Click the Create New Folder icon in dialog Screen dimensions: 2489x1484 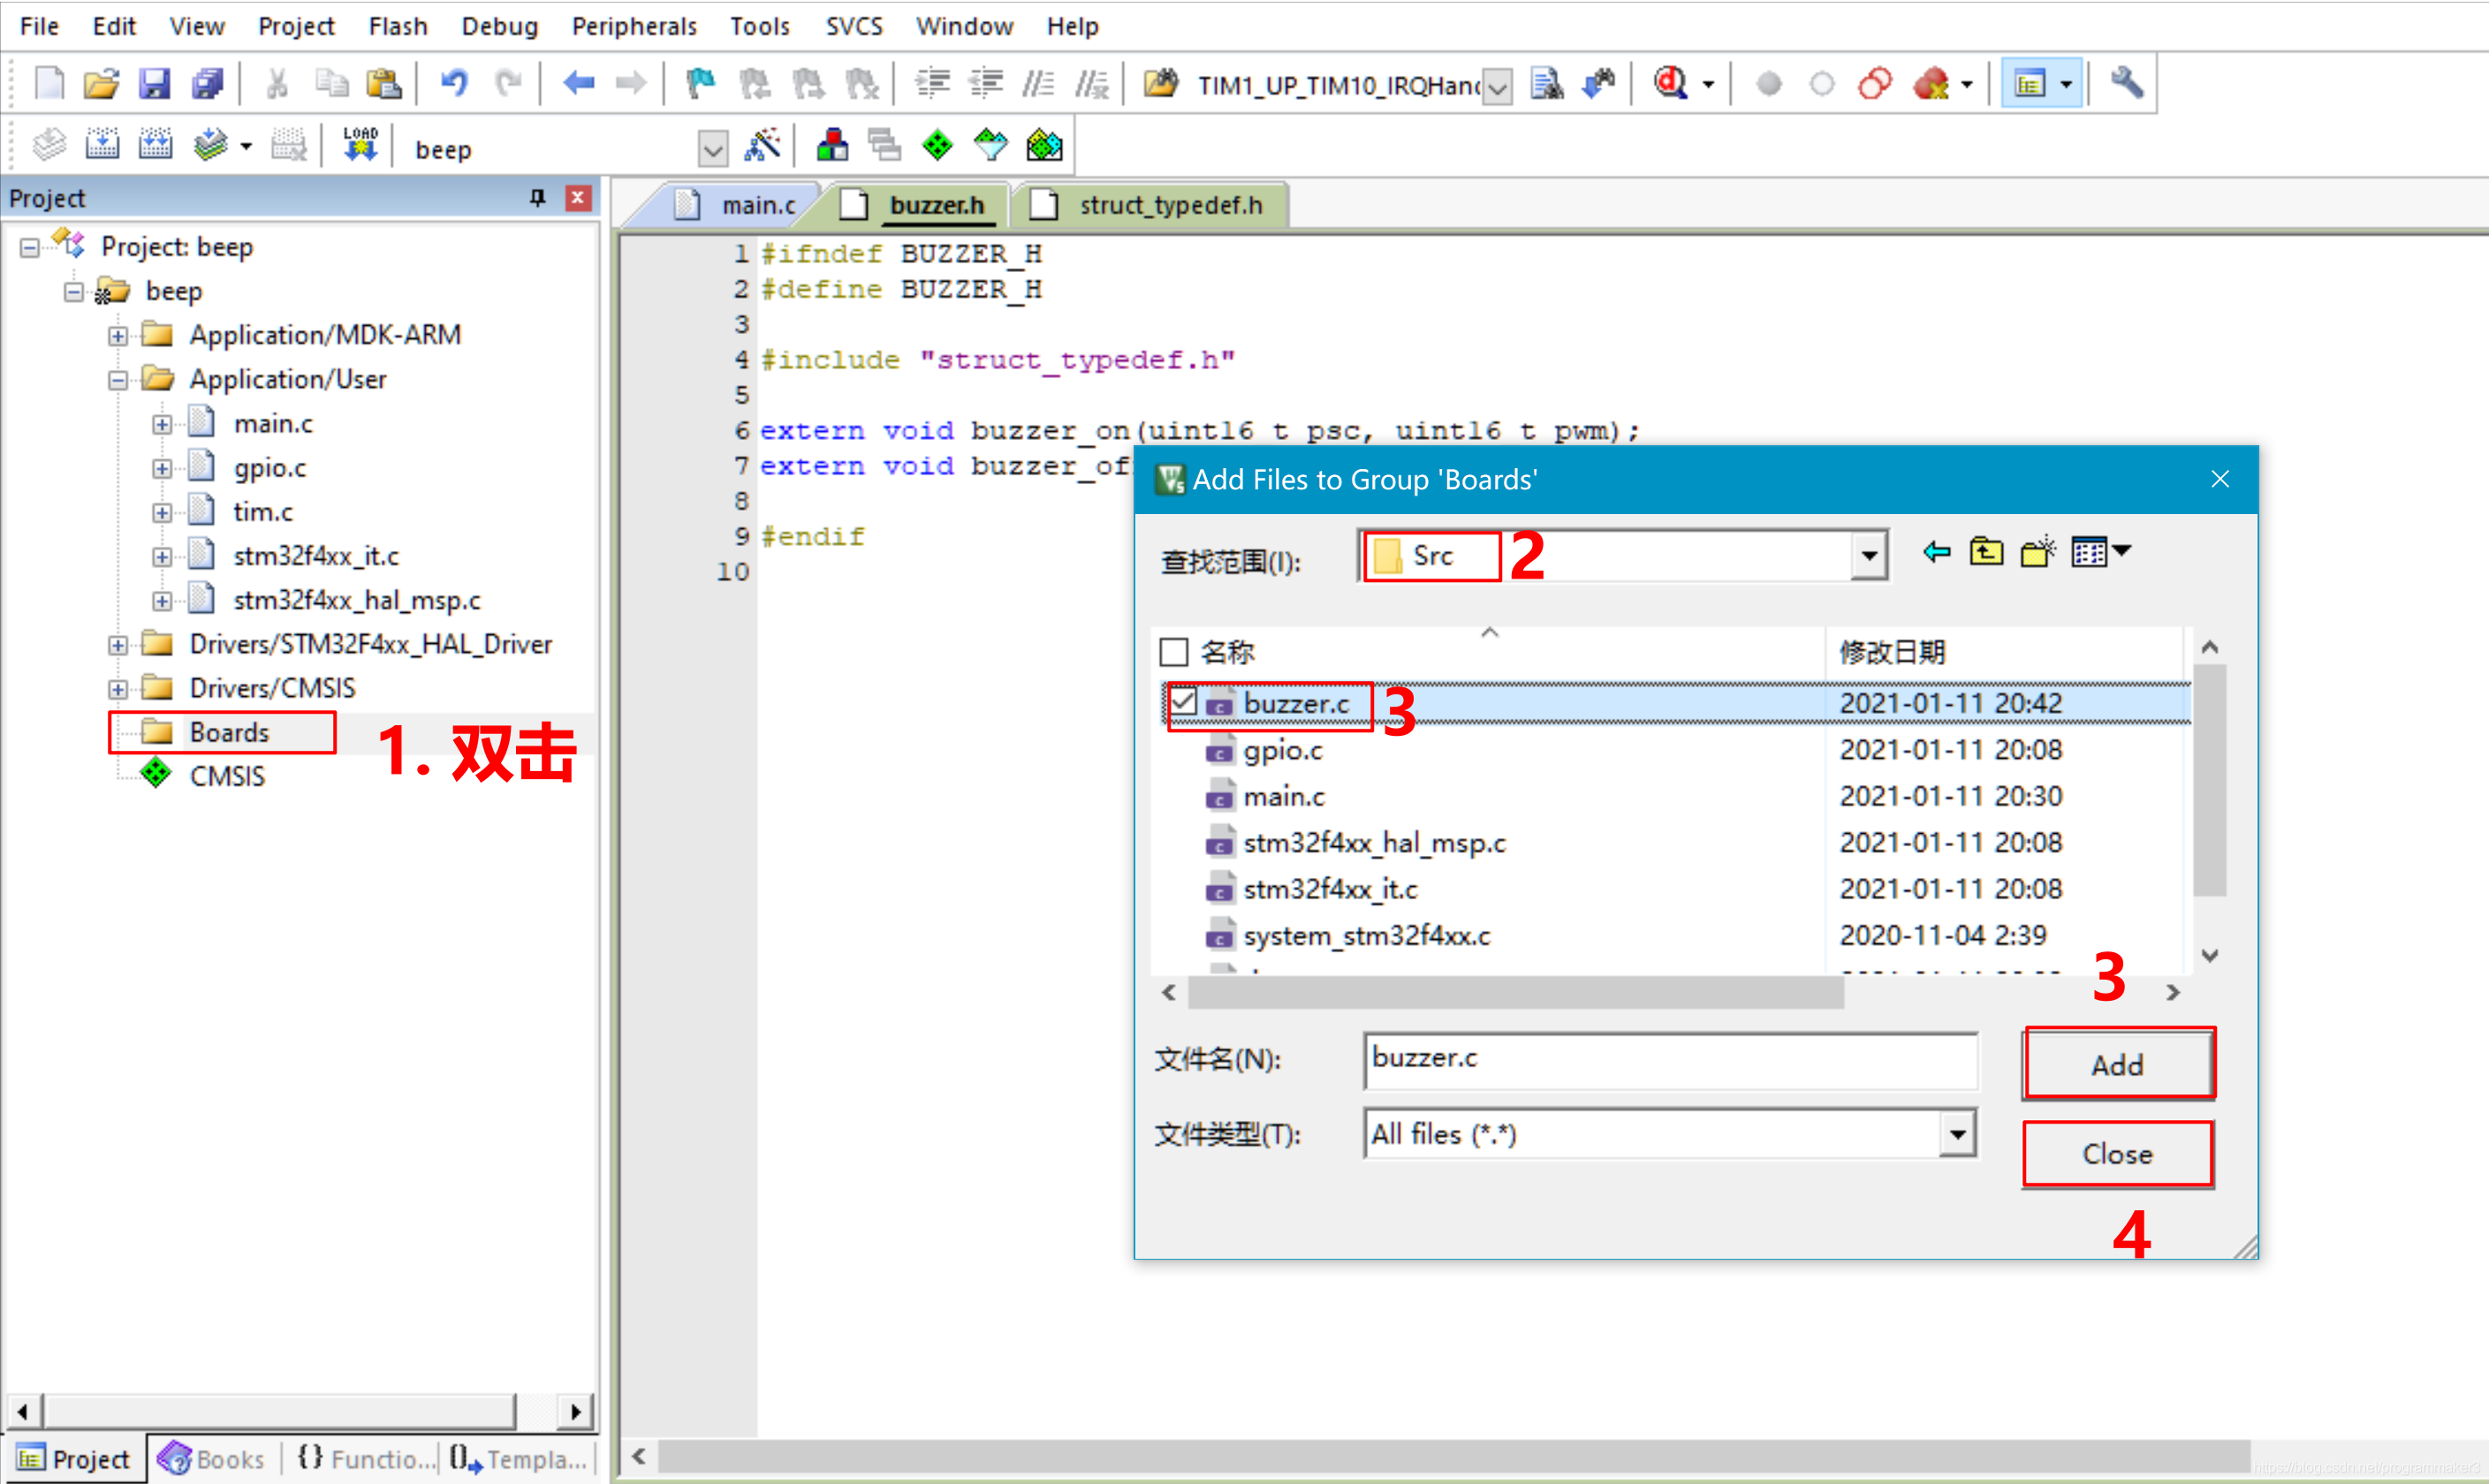(2037, 553)
